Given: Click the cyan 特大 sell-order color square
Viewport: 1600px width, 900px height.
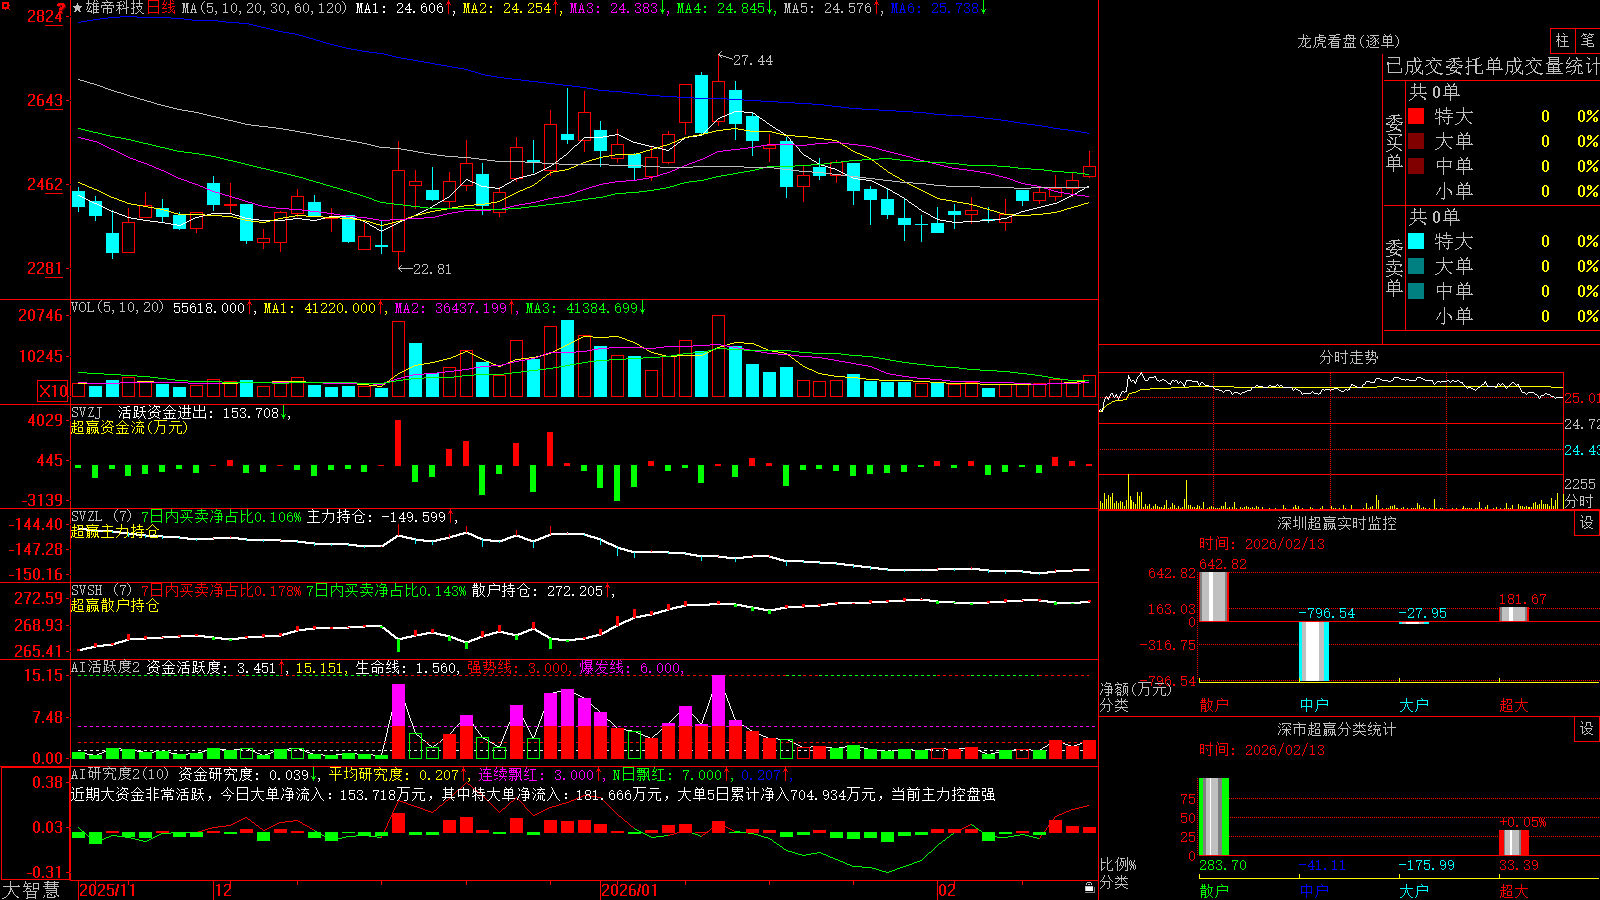Looking at the screenshot, I should point(1416,241).
